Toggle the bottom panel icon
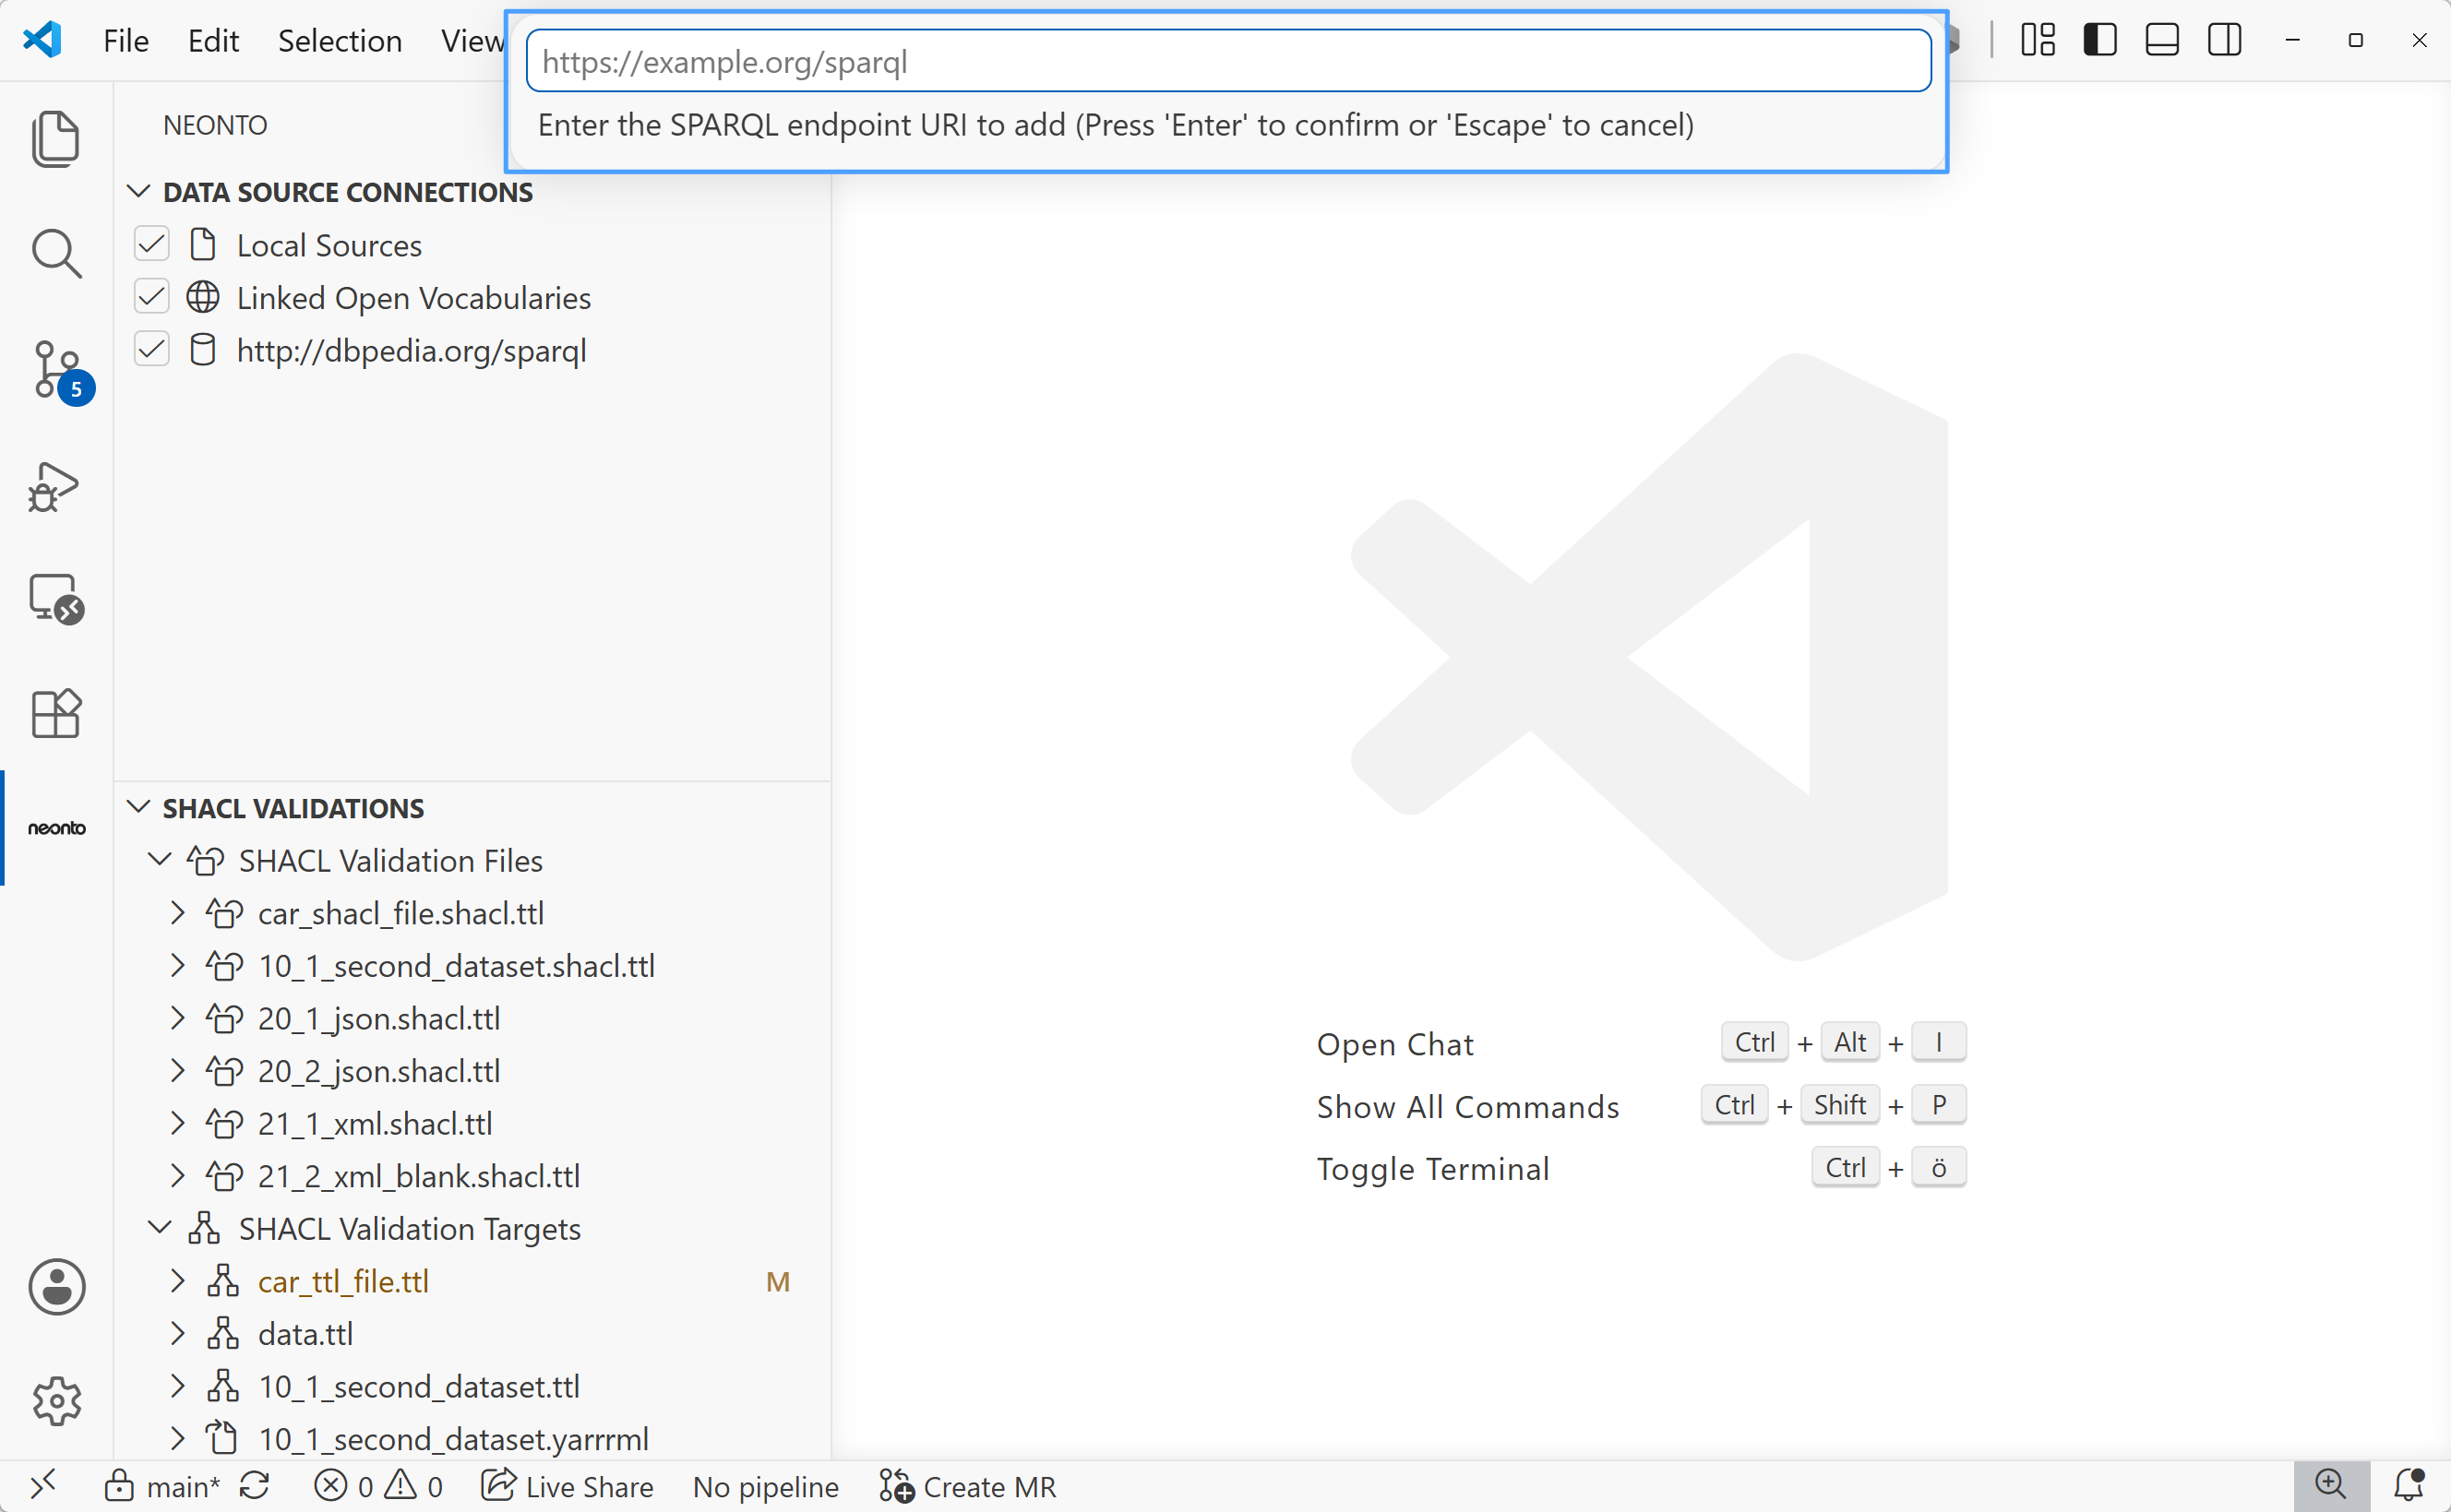Image resolution: width=2451 pixels, height=1512 pixels. (x=2162, y=40)
